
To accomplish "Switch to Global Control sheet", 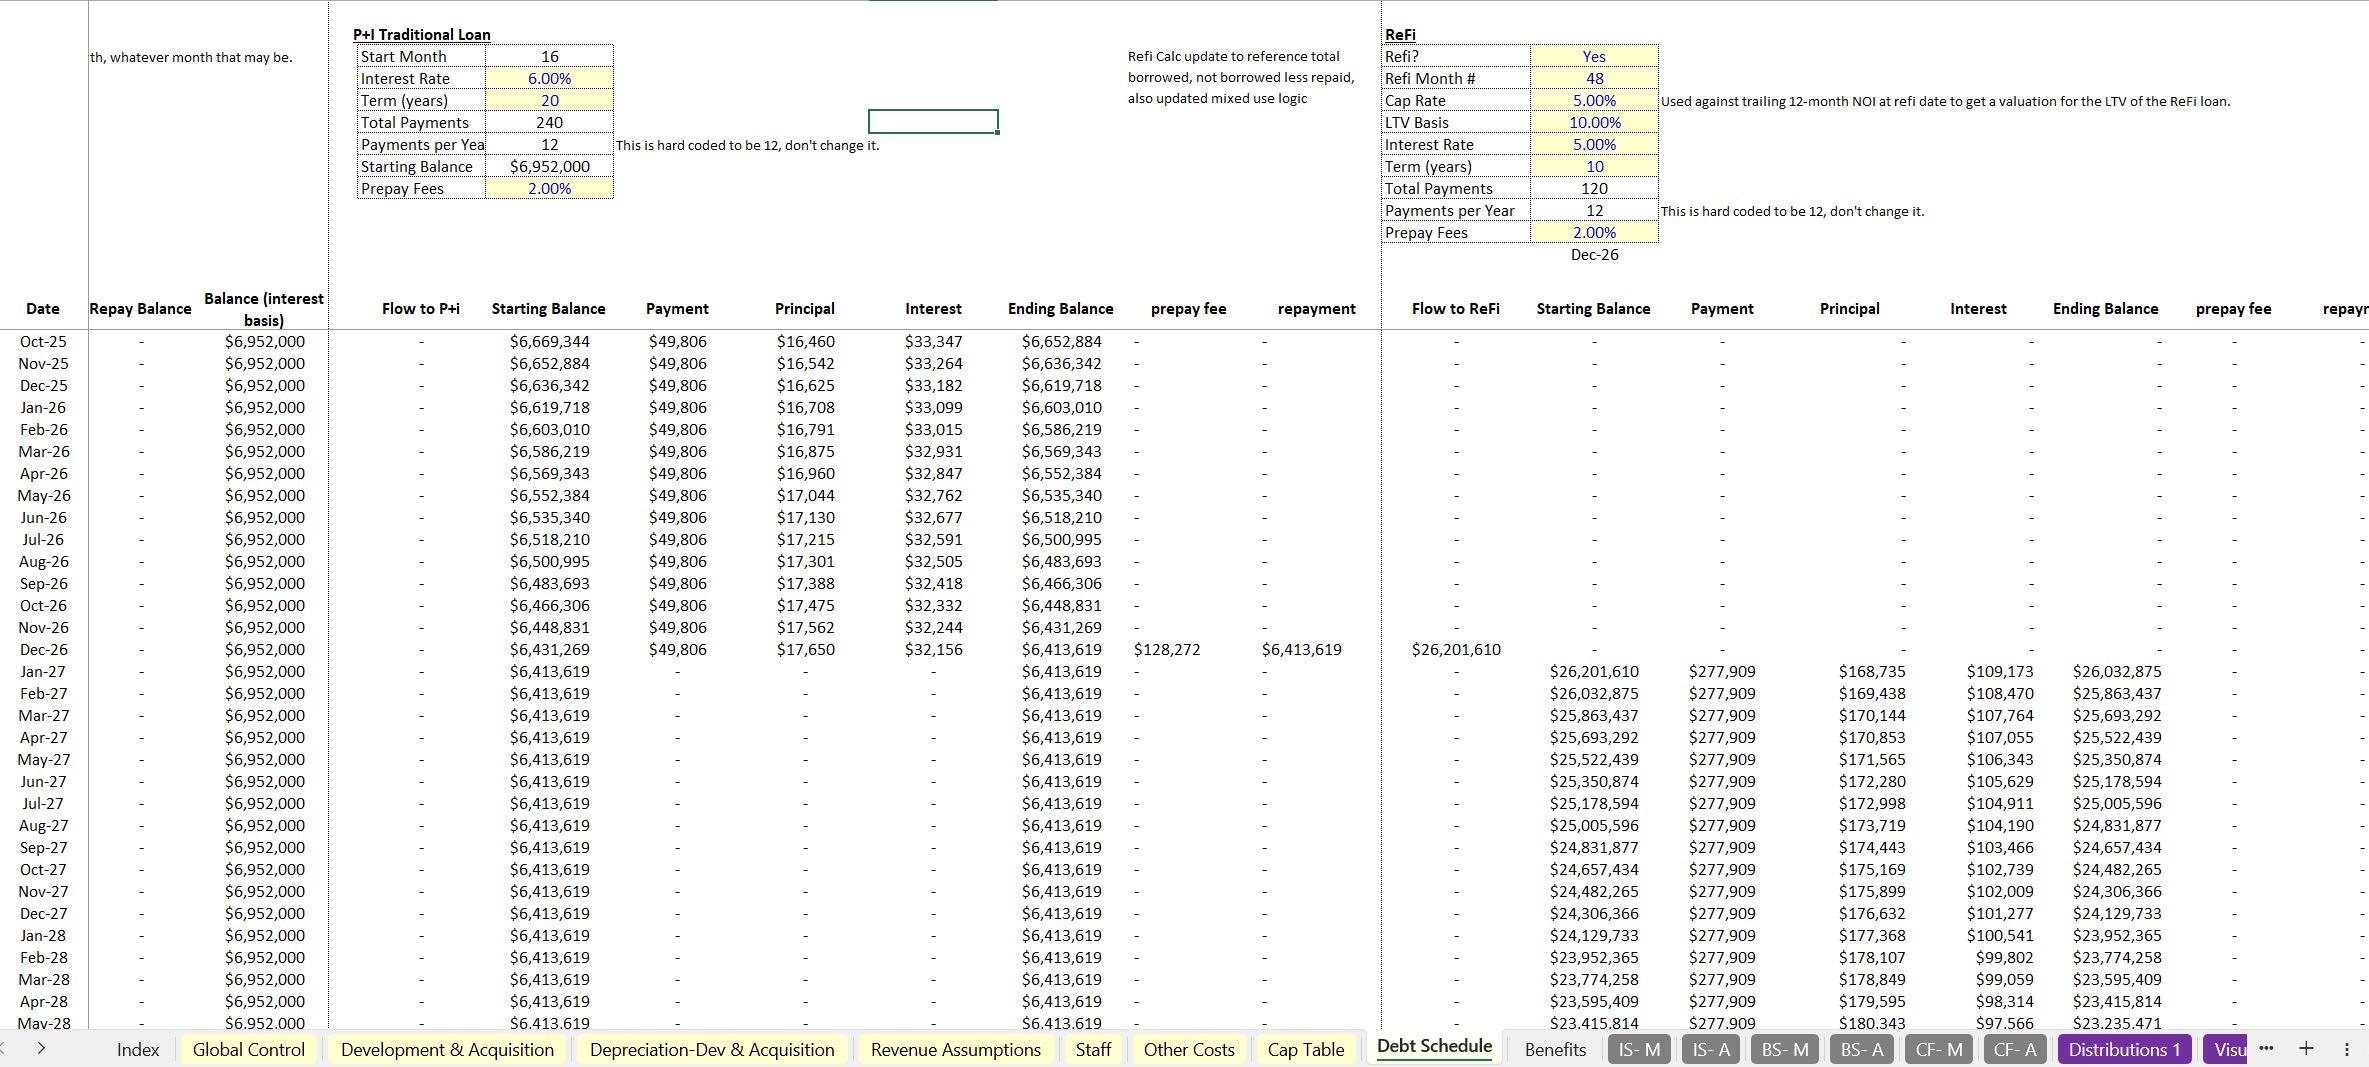I will click(249, 1049).
